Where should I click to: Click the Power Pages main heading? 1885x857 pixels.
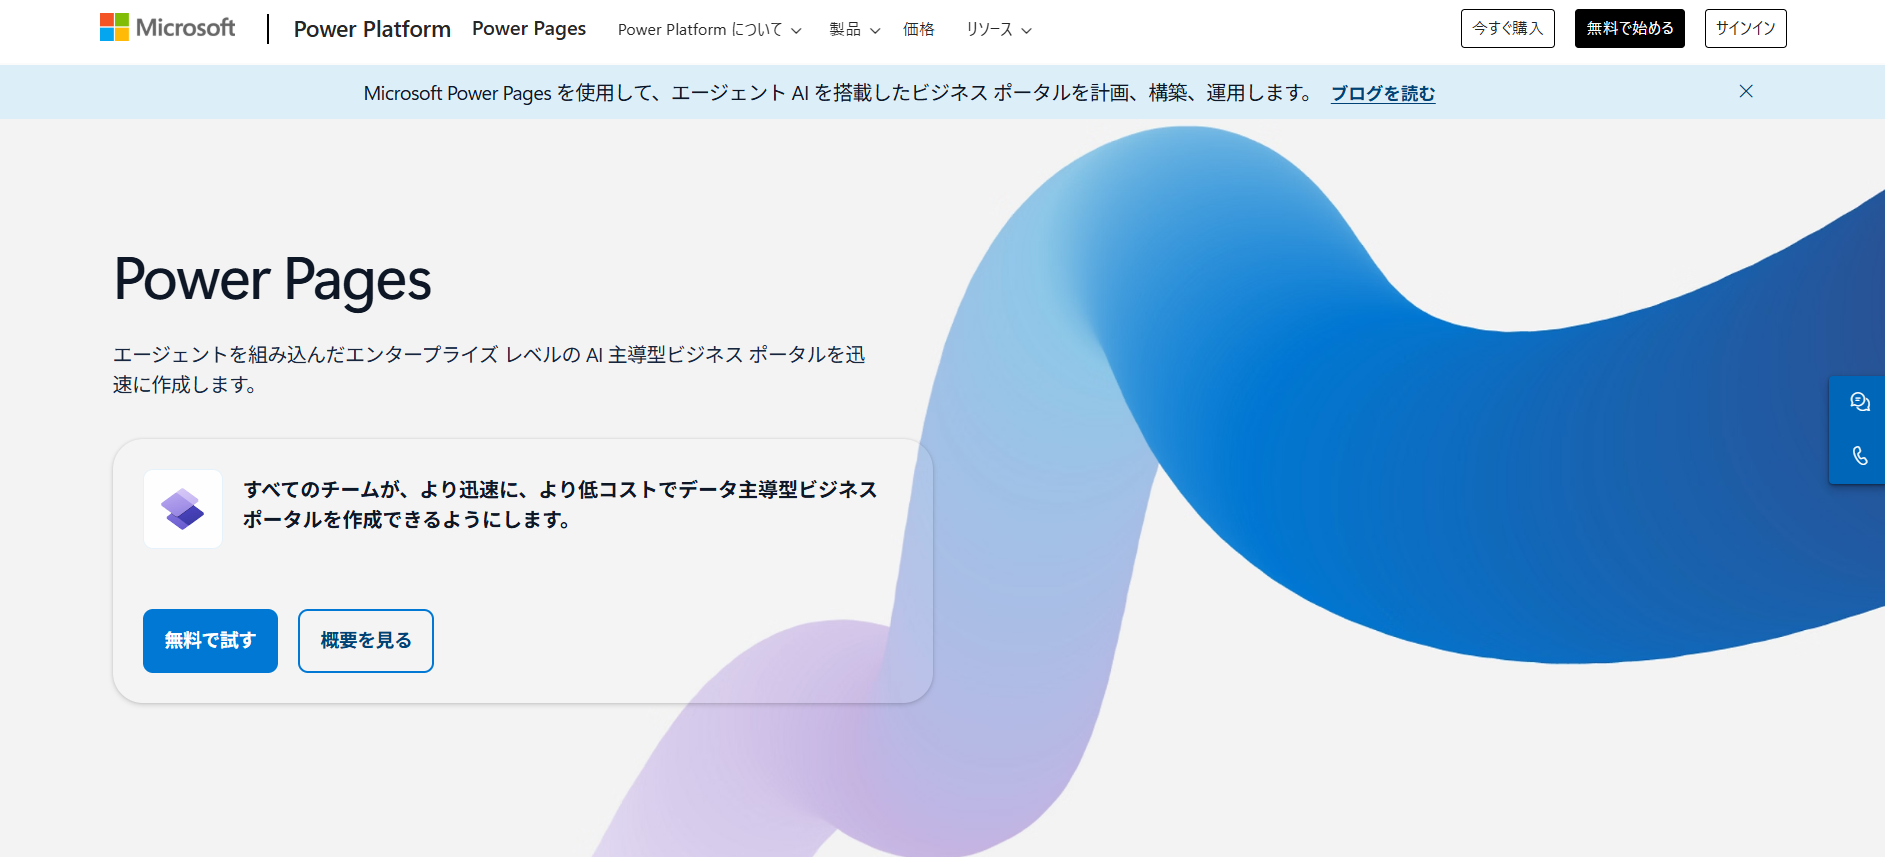[x=273, y=280]
